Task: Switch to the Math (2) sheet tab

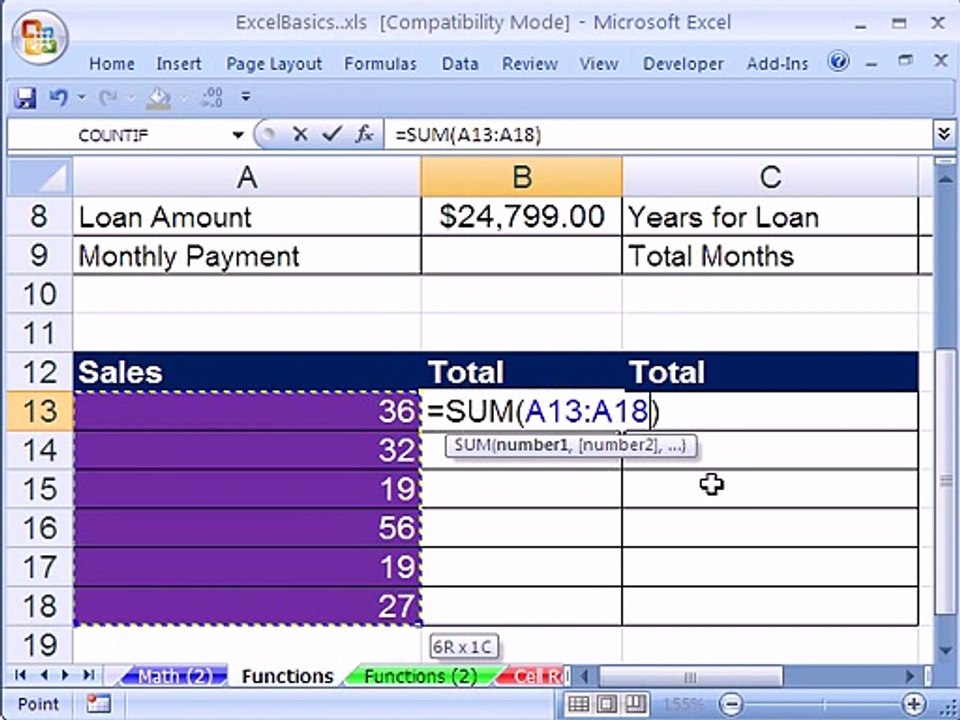Action: point(174,676)
